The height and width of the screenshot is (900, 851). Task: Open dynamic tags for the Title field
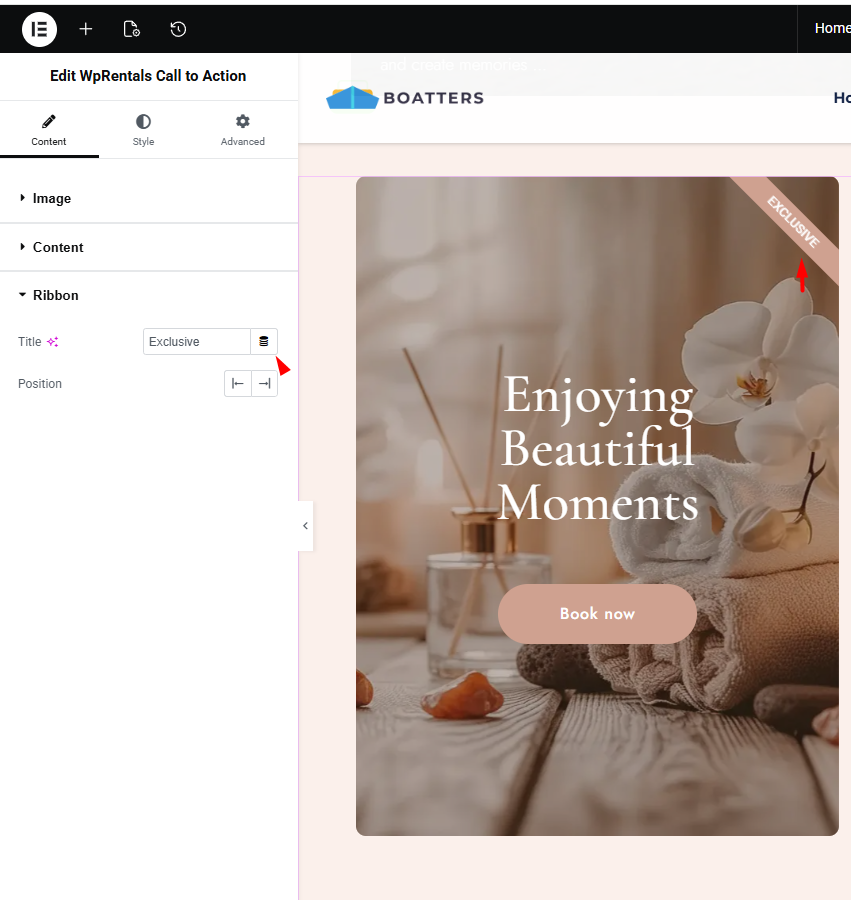point(264,342)
